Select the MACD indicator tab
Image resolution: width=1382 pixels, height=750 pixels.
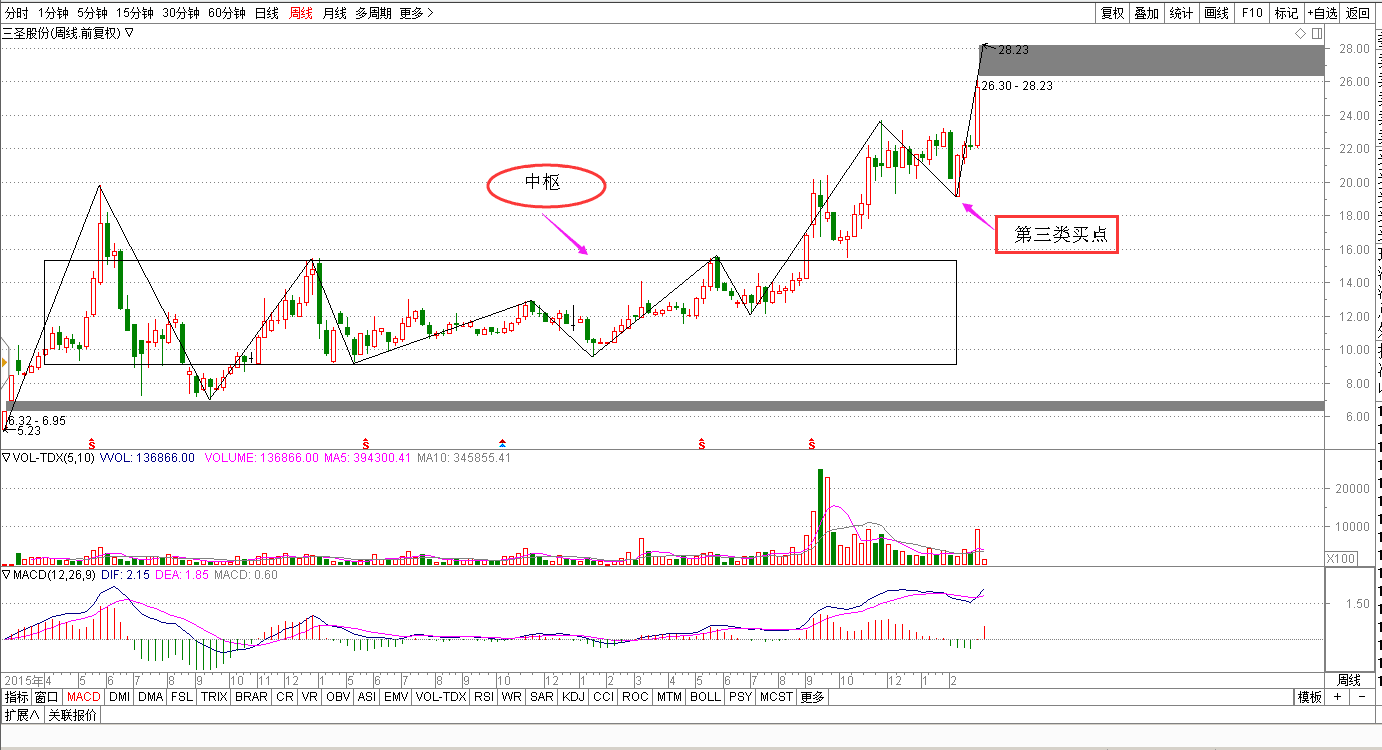pyautogui.click(x=84, y=697)
